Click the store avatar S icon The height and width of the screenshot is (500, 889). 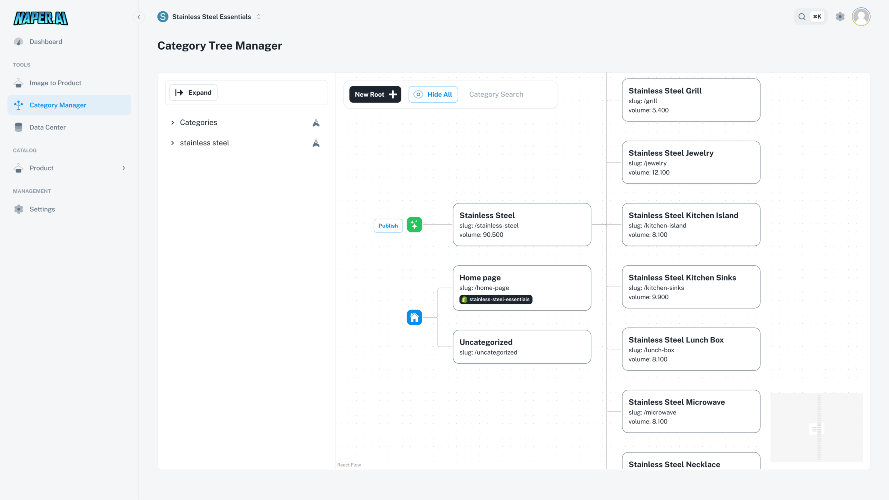point(163,16)
